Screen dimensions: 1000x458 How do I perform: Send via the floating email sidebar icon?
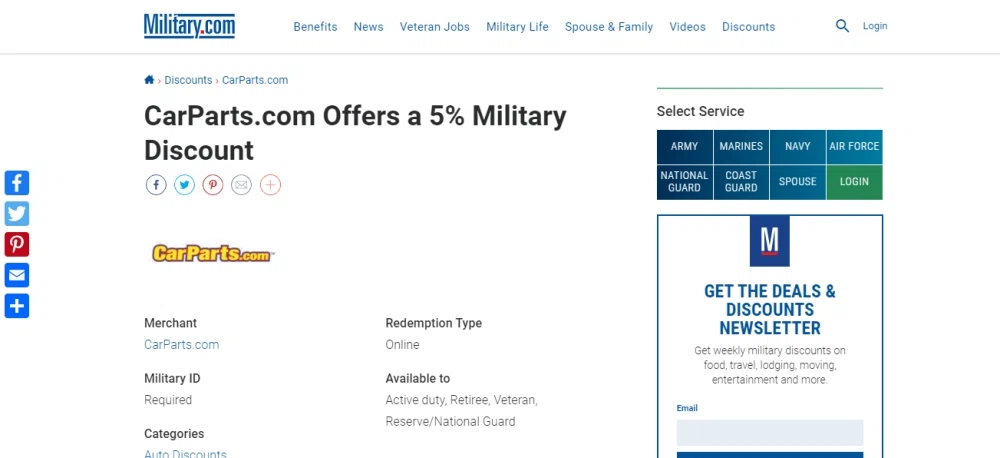point(17,275)
